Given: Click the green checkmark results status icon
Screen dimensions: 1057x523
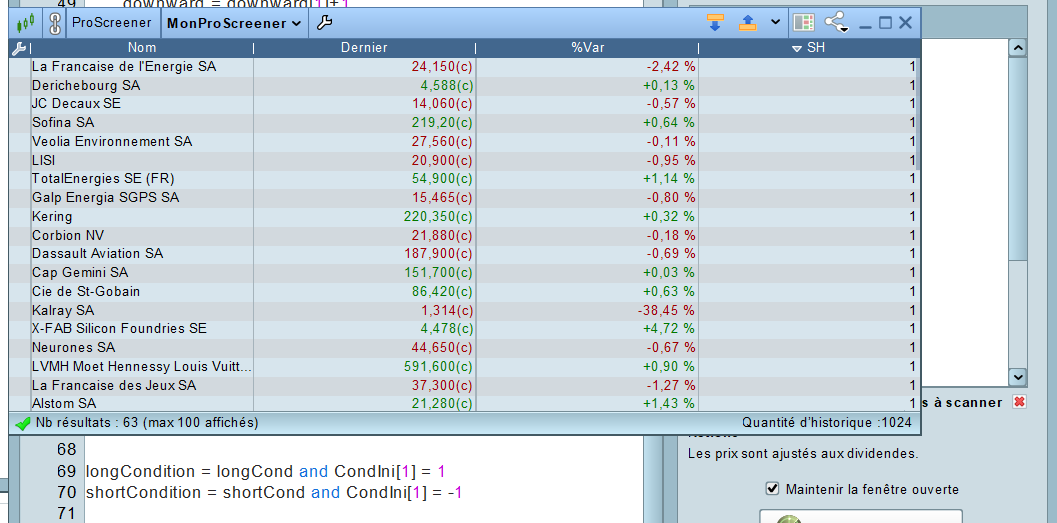Looking at the screenshot, I should (23, 423).
